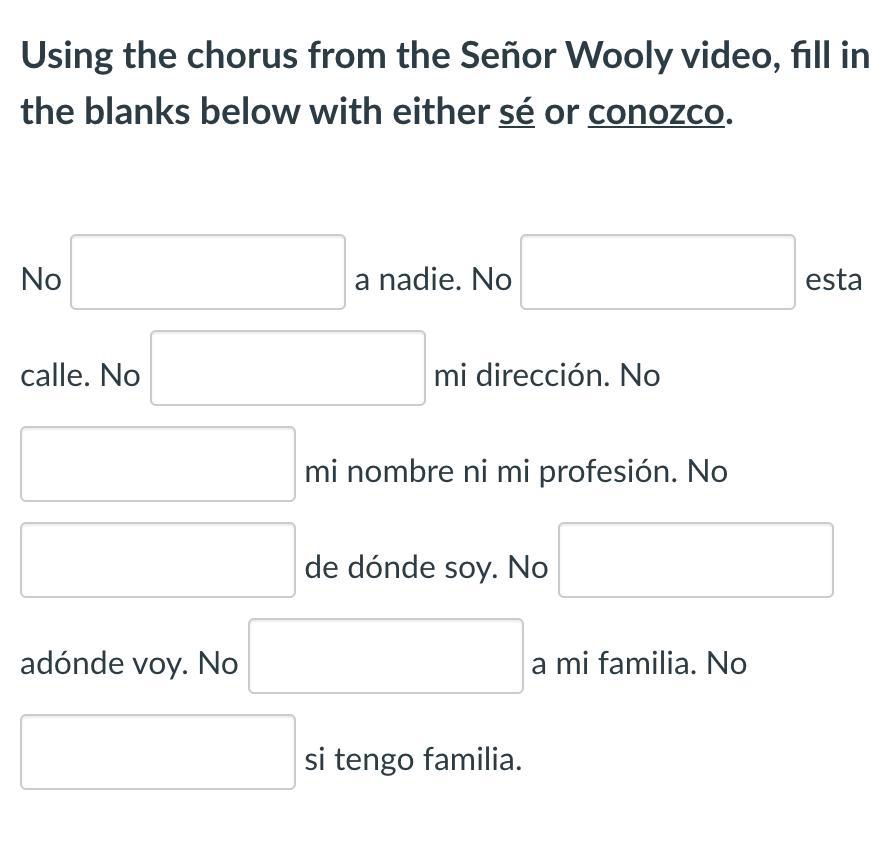This screenshot has width=882, height=848.
Task: Click the blank before "si tengo familia"
Action: [x=158, y=752]
